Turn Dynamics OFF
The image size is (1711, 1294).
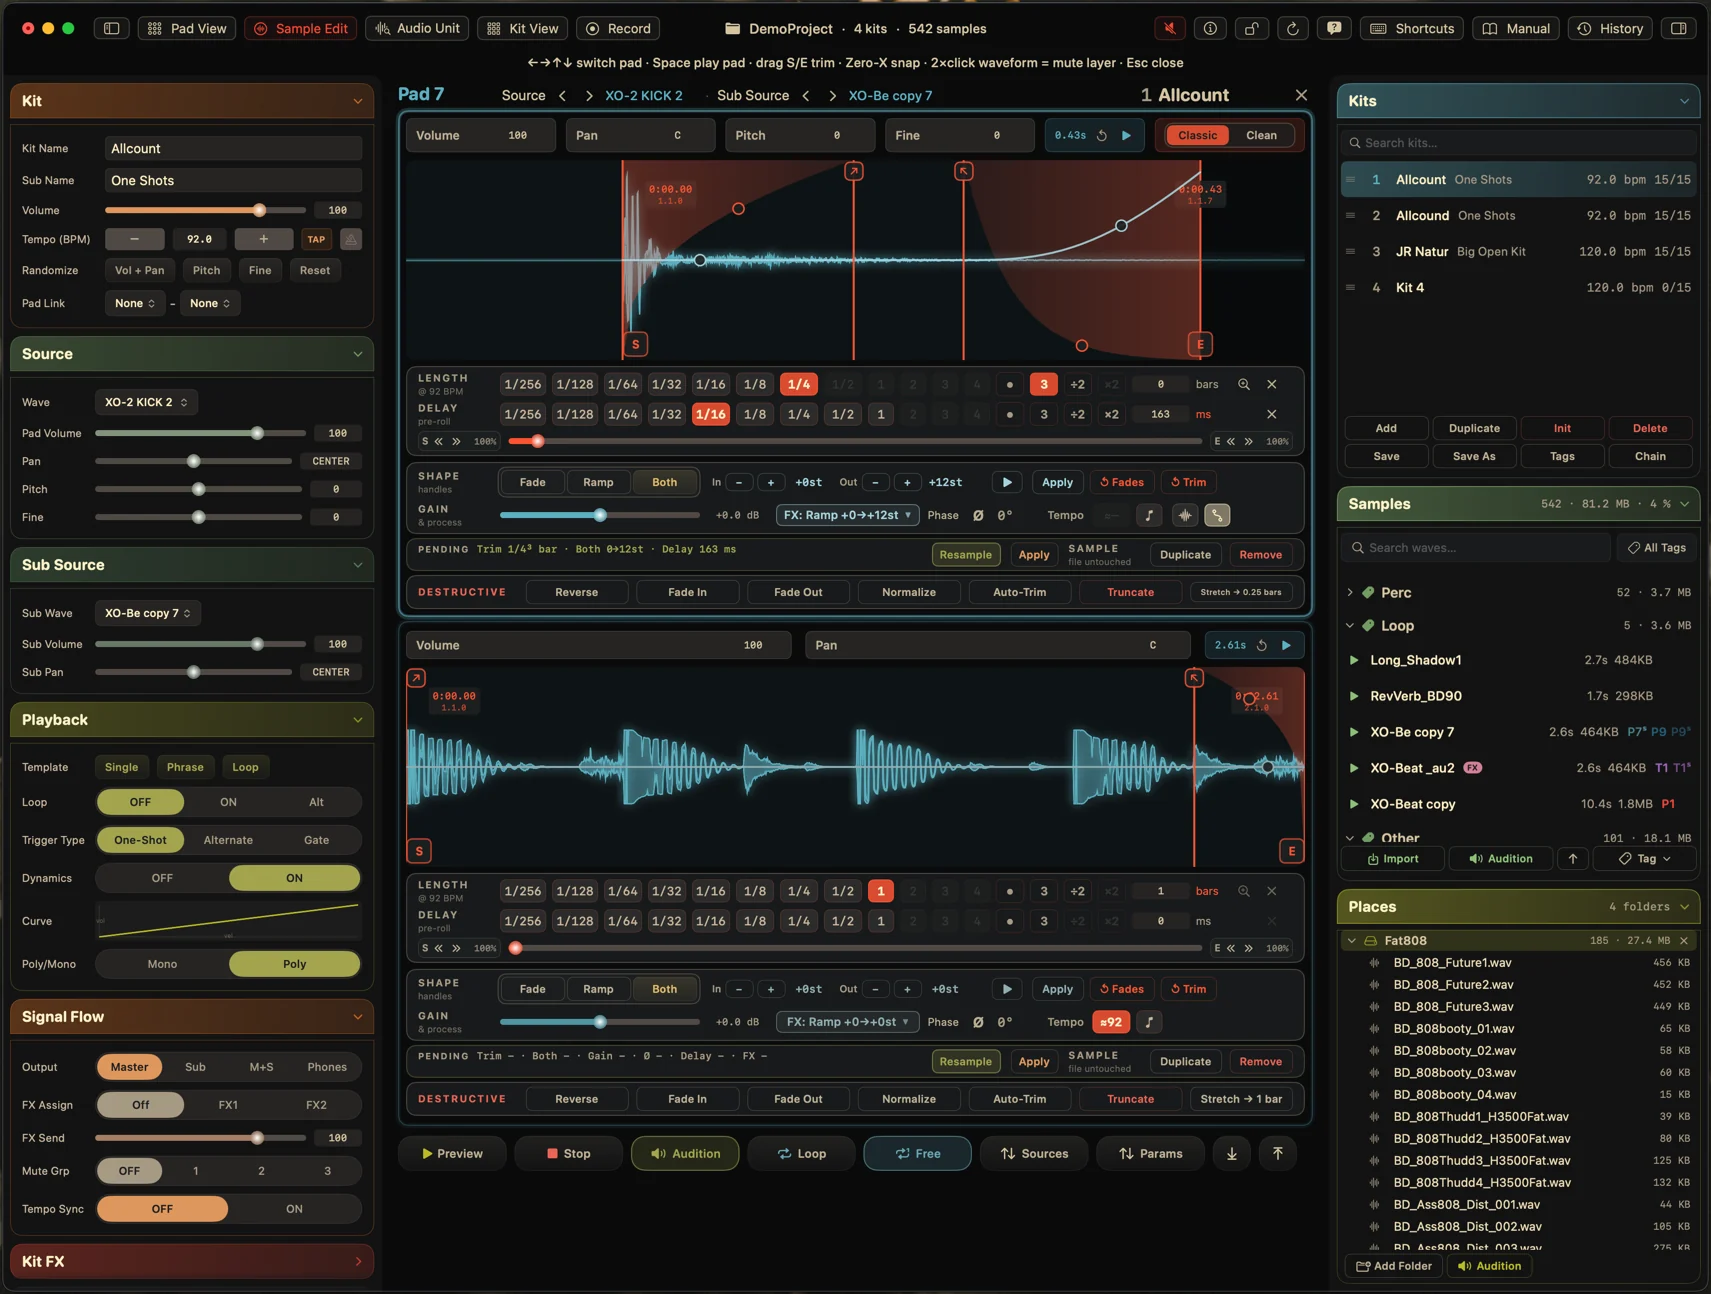coord(162,878)
